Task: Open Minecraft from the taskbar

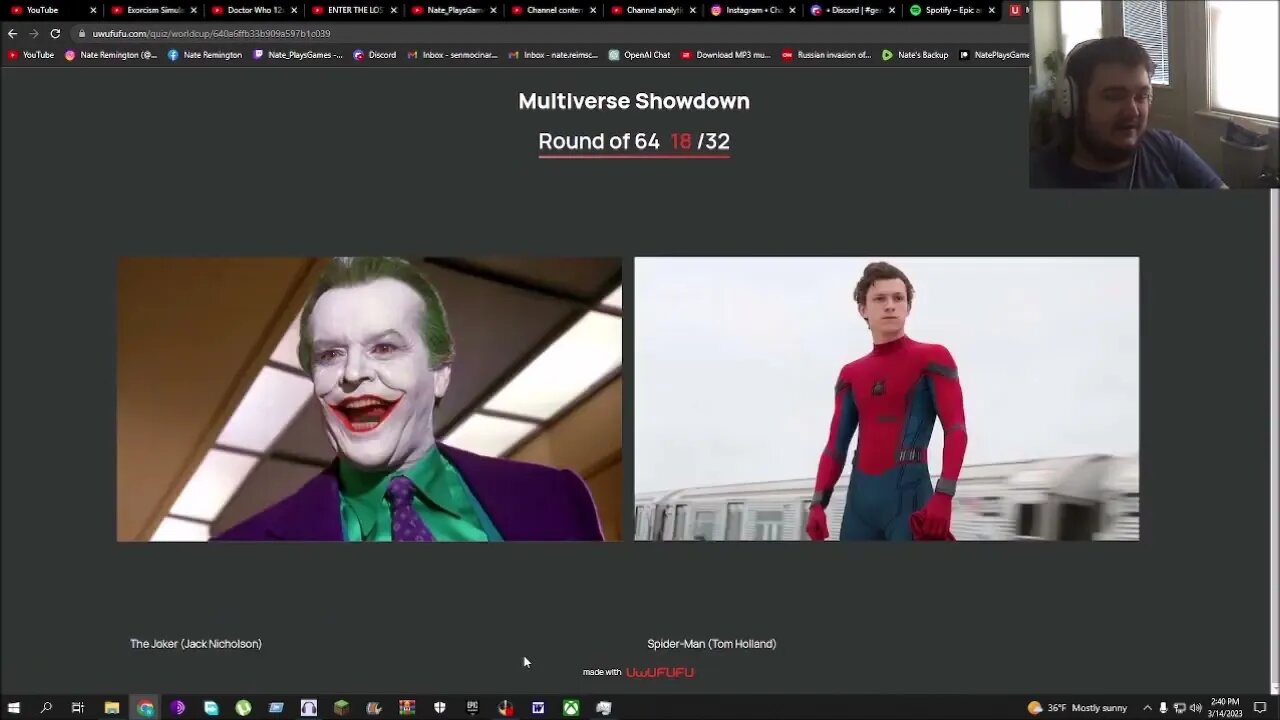Action: pos(341,708)
